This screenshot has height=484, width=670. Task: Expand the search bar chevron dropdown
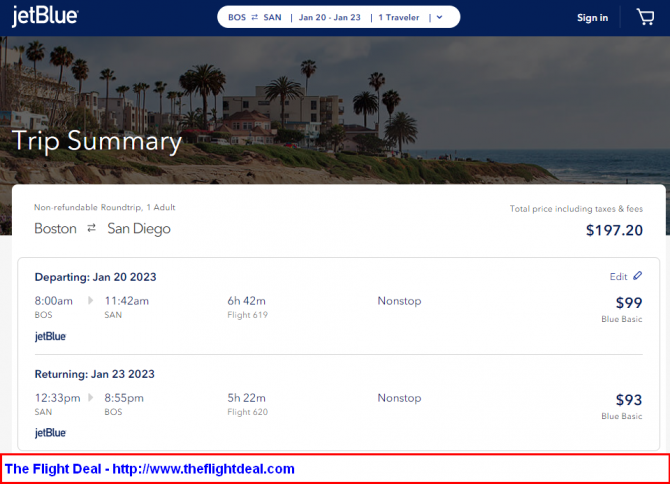(439, 17)
